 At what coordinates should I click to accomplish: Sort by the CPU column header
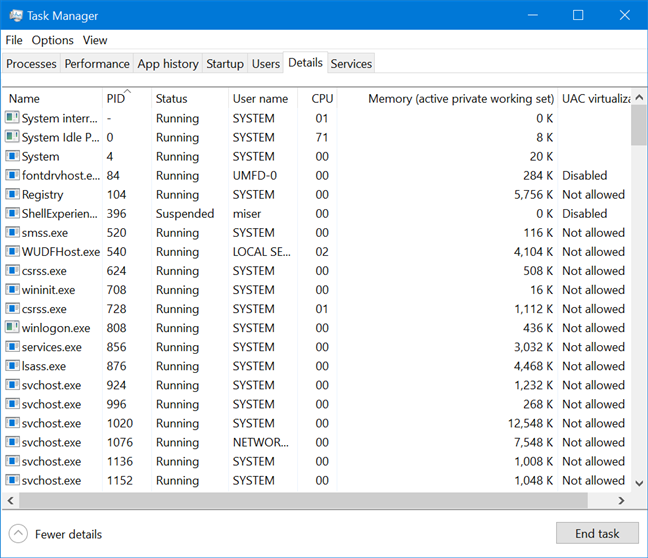tap(317, 98)
